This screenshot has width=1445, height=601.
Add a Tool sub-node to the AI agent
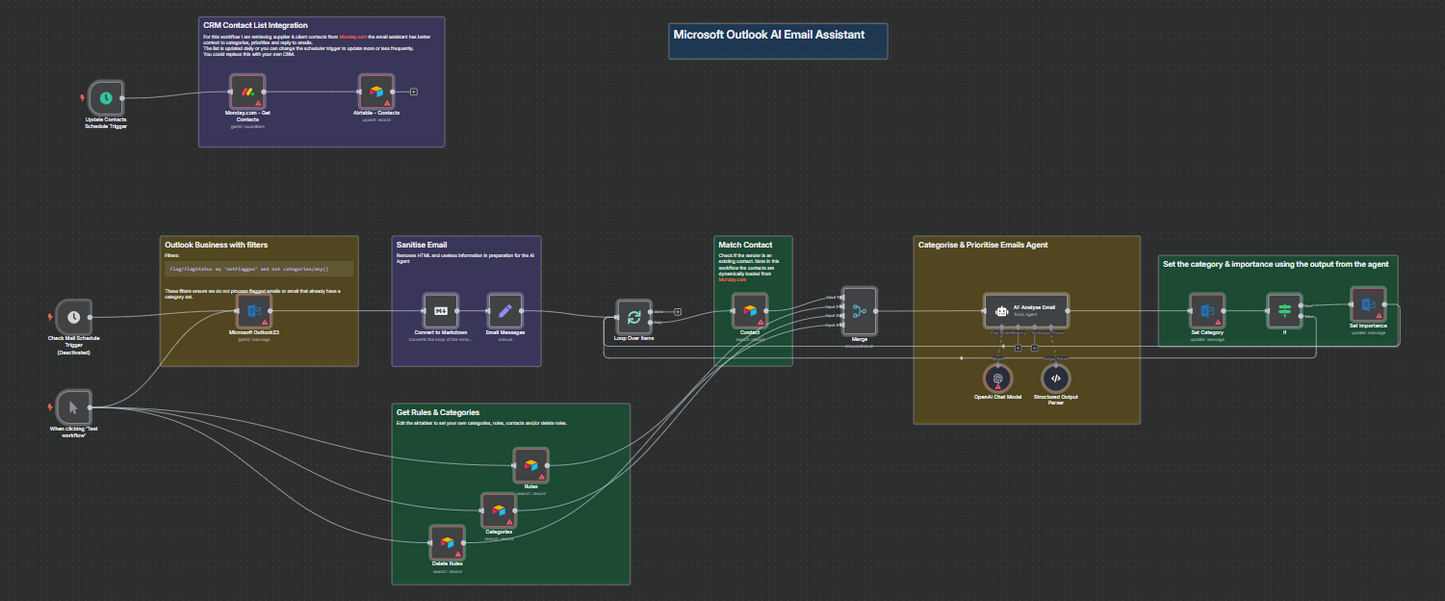(1034, 348)
